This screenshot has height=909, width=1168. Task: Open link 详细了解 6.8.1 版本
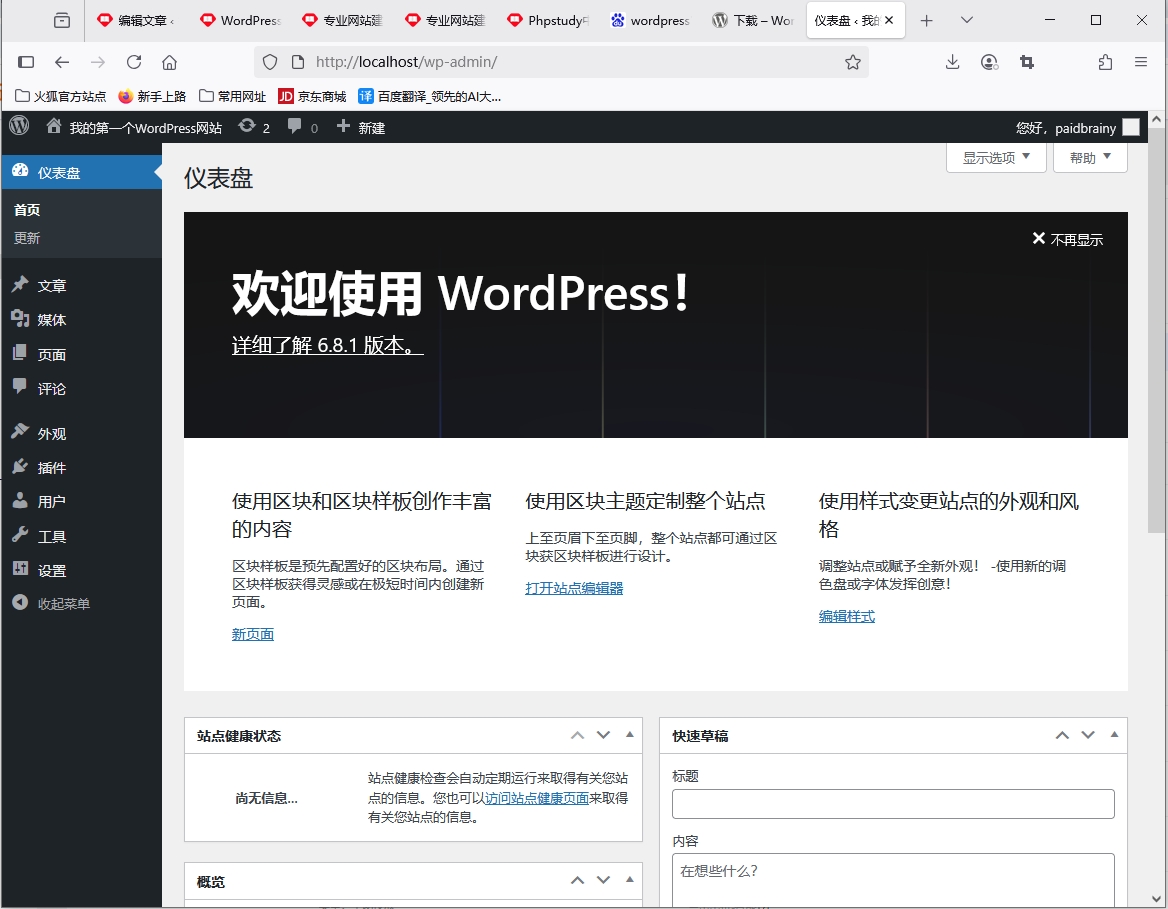(328, 345)
